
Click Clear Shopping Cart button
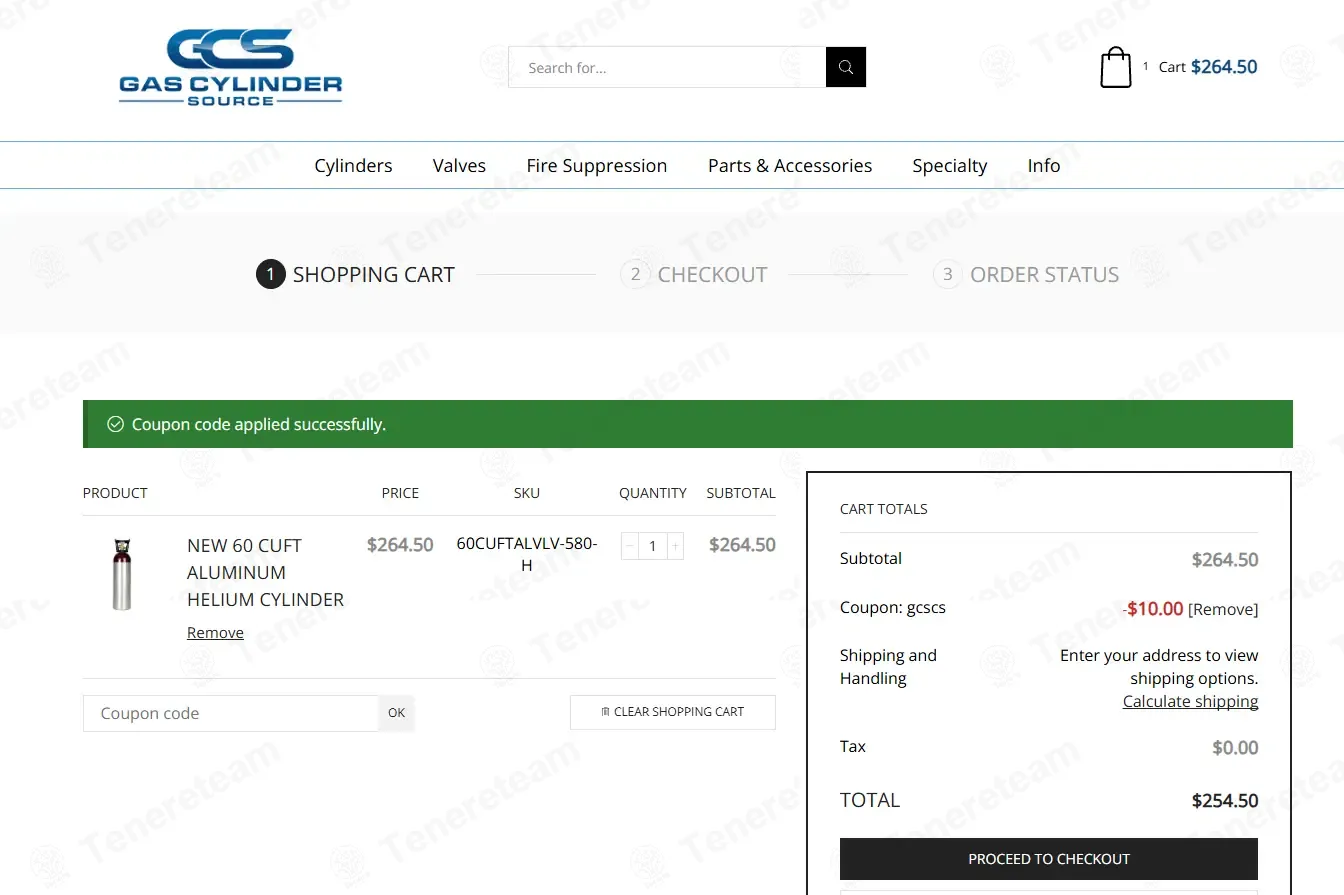tap(673, 712)
